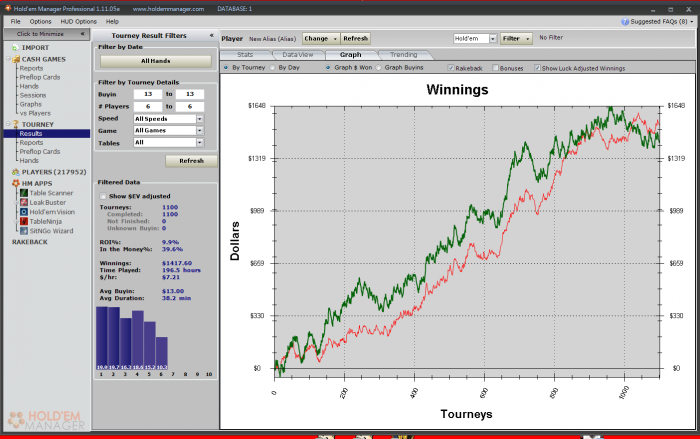Select the Graph tab

[350, 54]
